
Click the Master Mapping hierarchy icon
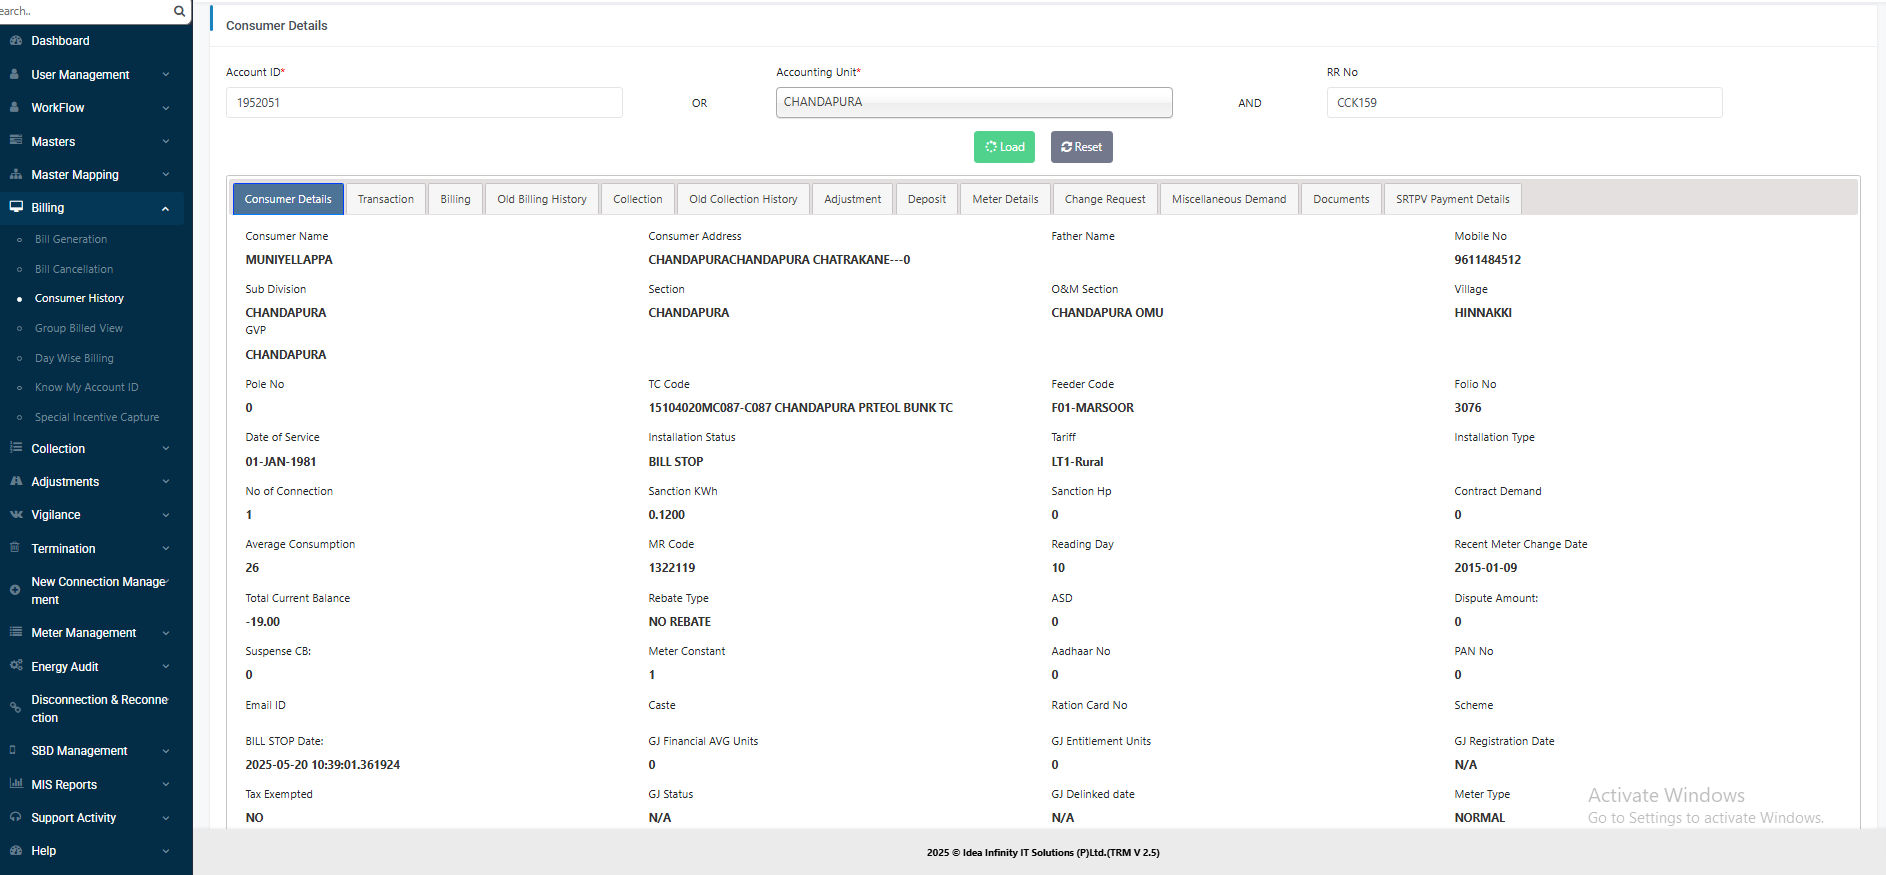coord(15,174)
